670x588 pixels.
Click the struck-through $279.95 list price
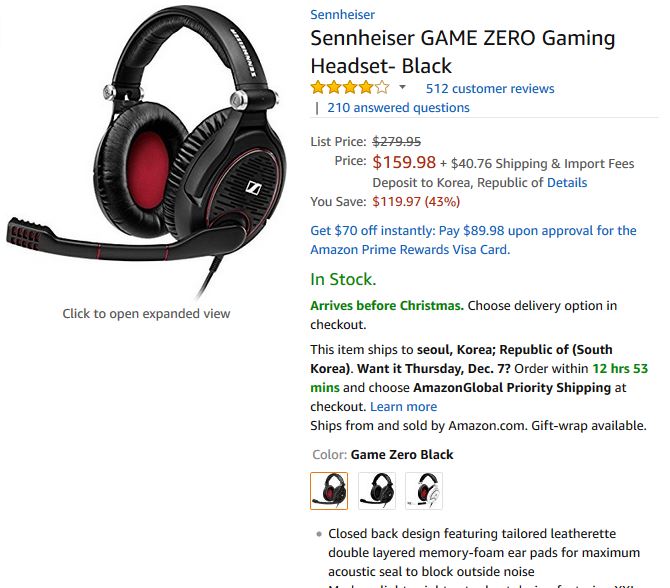pyautogui.click(x=397, y=141)
